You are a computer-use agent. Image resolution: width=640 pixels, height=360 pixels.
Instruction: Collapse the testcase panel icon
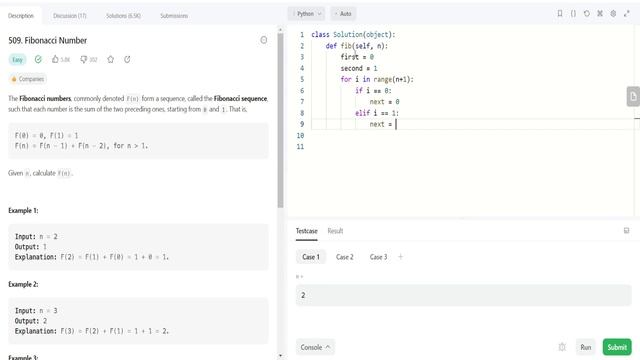click(x=627, y=231)
